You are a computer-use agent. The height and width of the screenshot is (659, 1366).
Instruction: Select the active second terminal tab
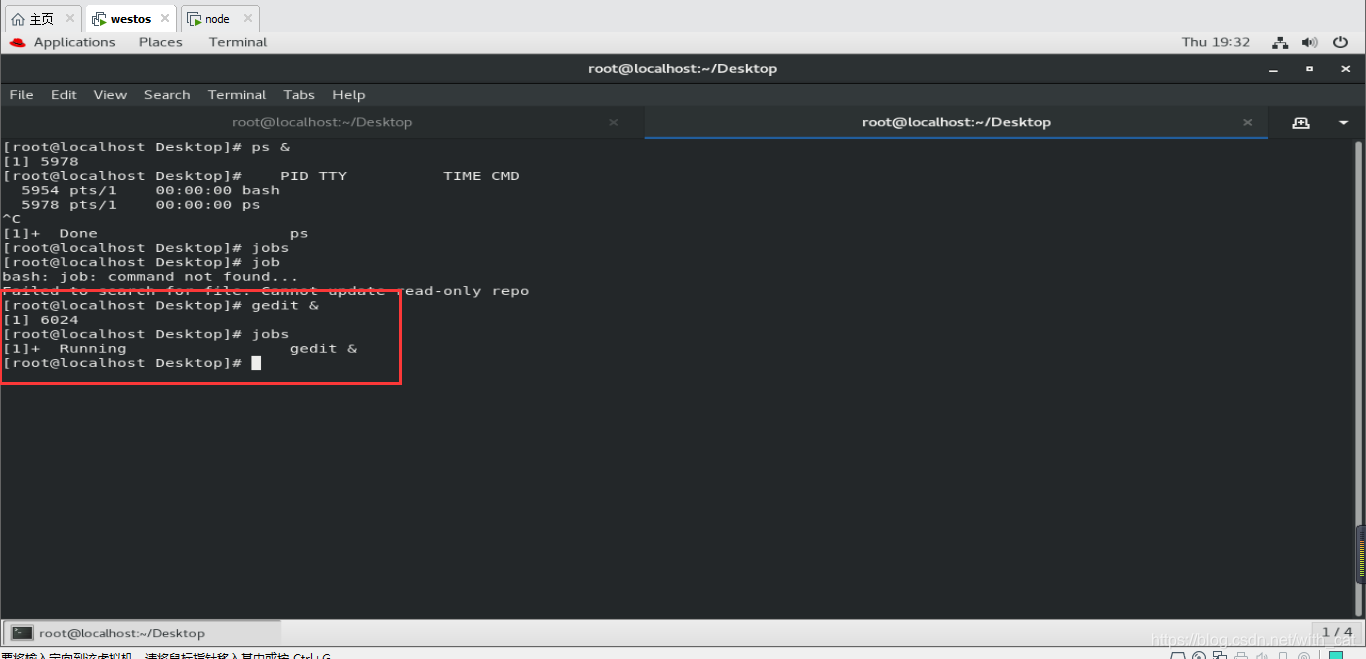pos(956,122)
